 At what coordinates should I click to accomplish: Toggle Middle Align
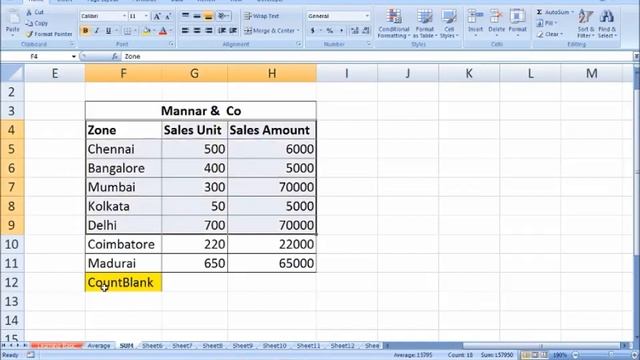(197, 16)
